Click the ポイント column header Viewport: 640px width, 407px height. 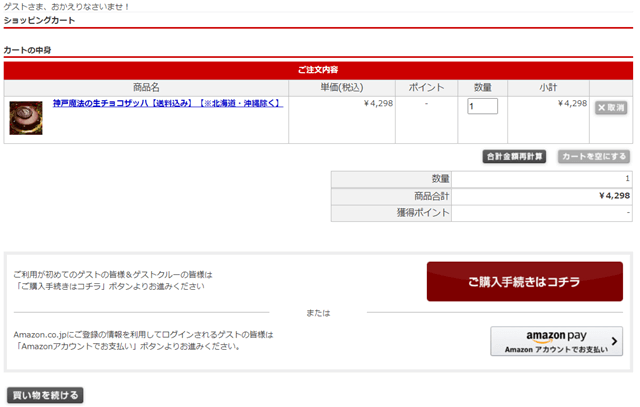426,87
